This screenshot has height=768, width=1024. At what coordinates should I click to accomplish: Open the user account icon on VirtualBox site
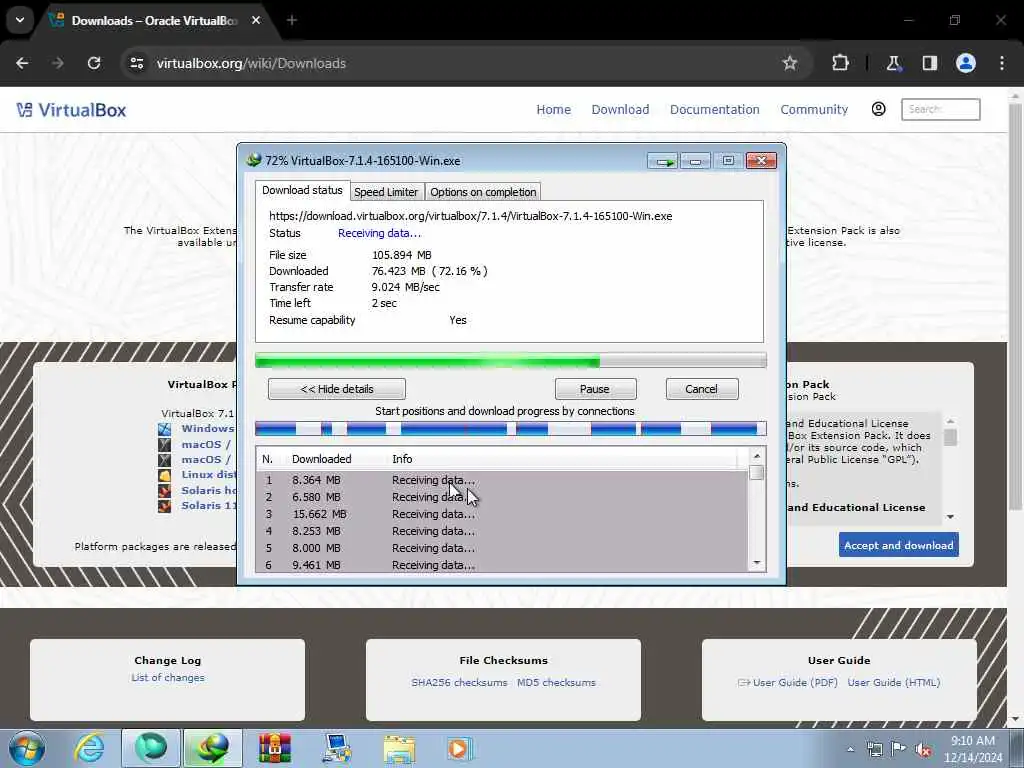click(x=878, y=109)
